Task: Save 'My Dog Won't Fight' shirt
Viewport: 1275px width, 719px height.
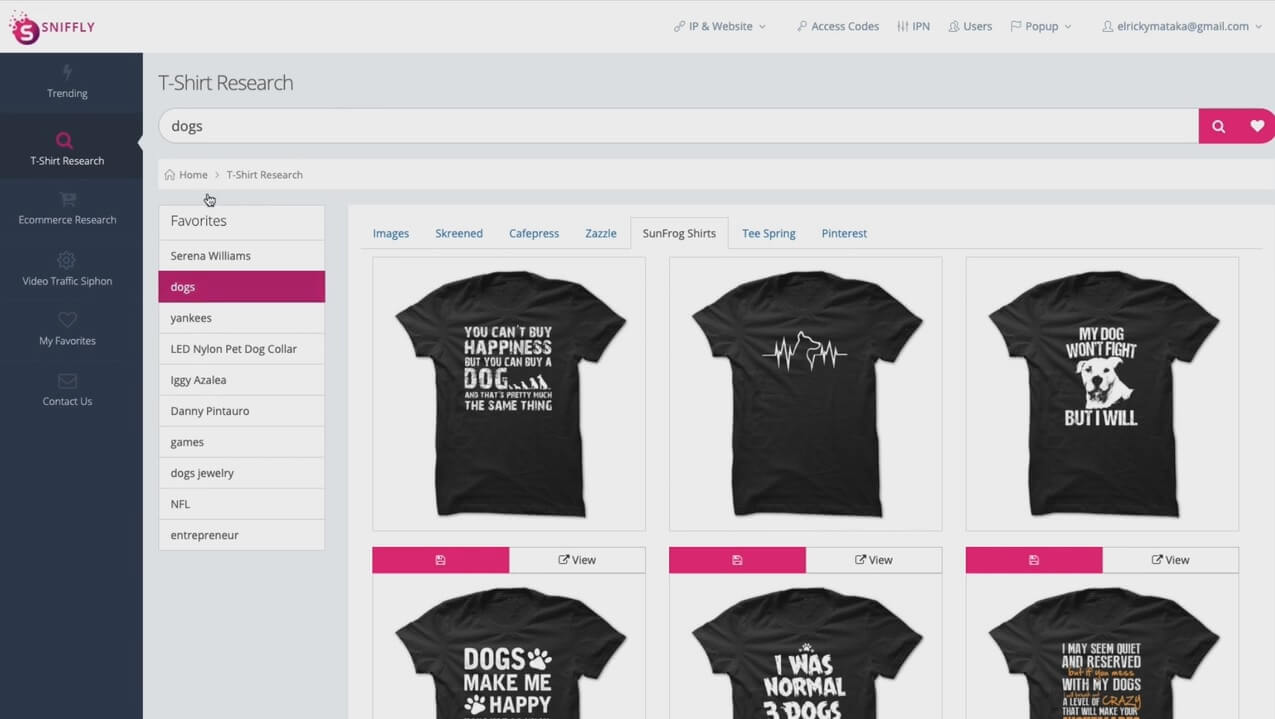Action: tap(1034, 560)
